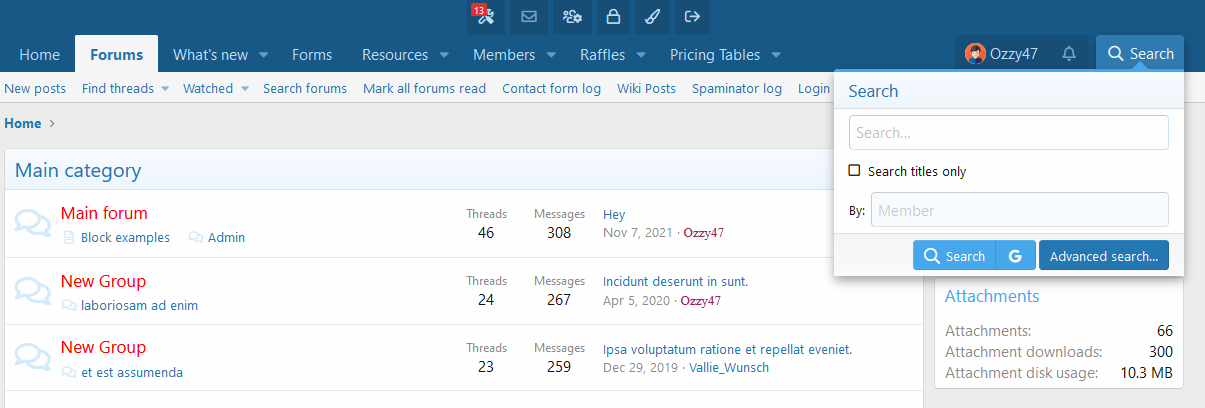
Task: Open the Main forum link
Action: (x=104, y=213)
